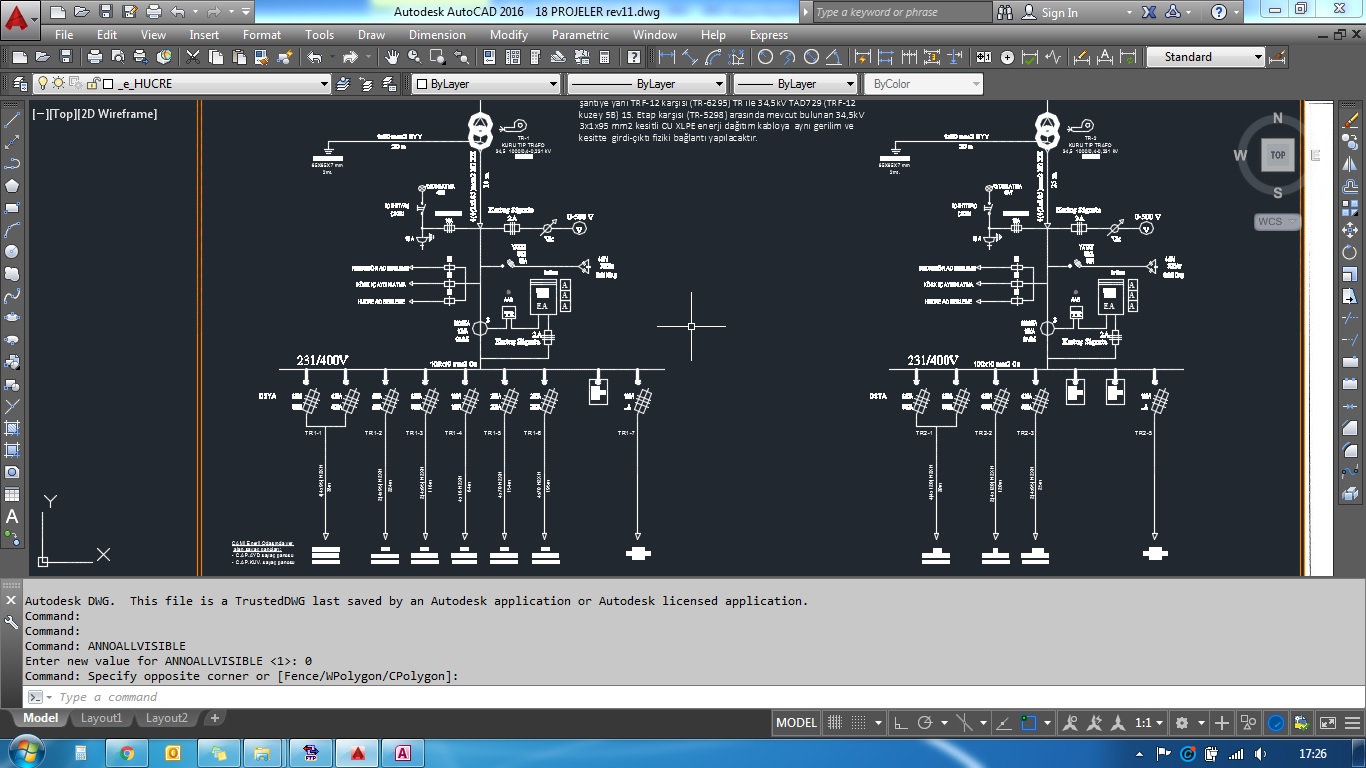Expand the _e_HUCRE layer dropdown
The height and width of the screenshot is (768, 1366).
coord(323,84)
